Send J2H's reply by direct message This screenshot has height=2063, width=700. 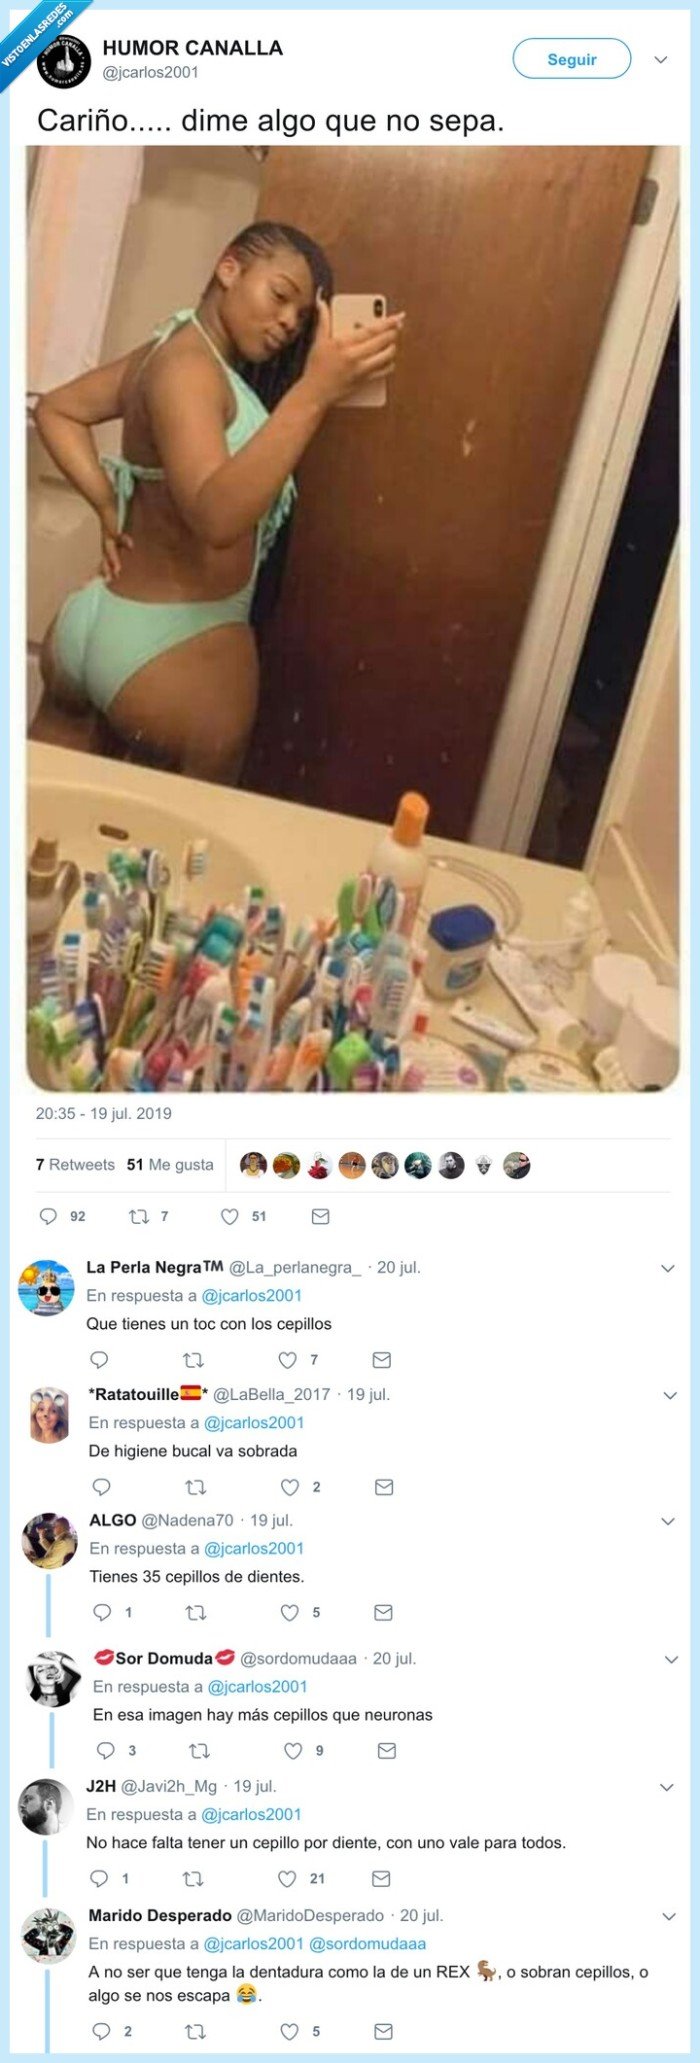pyautogui.click(x=381, y=1878)
